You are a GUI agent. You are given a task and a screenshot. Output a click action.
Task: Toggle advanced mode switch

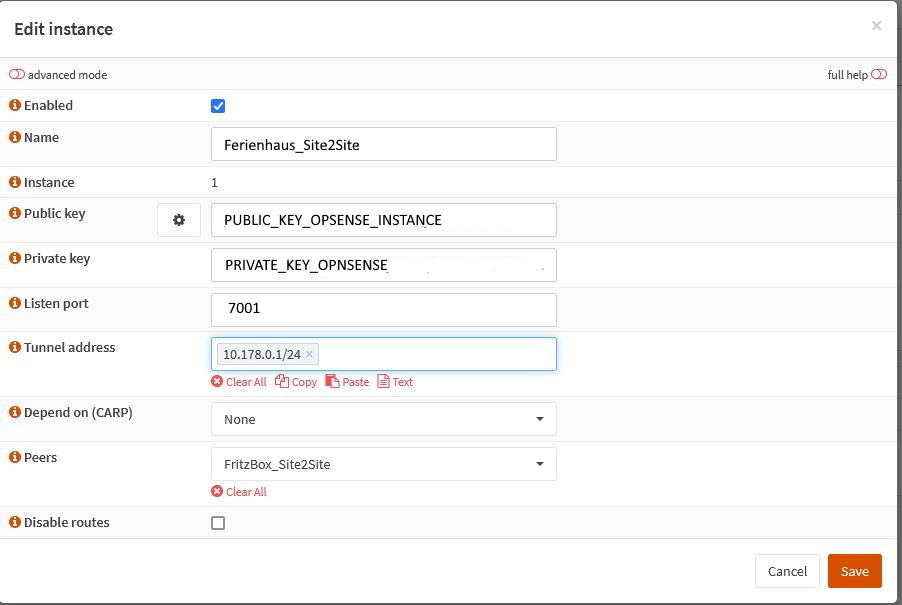tap(17, 74)
